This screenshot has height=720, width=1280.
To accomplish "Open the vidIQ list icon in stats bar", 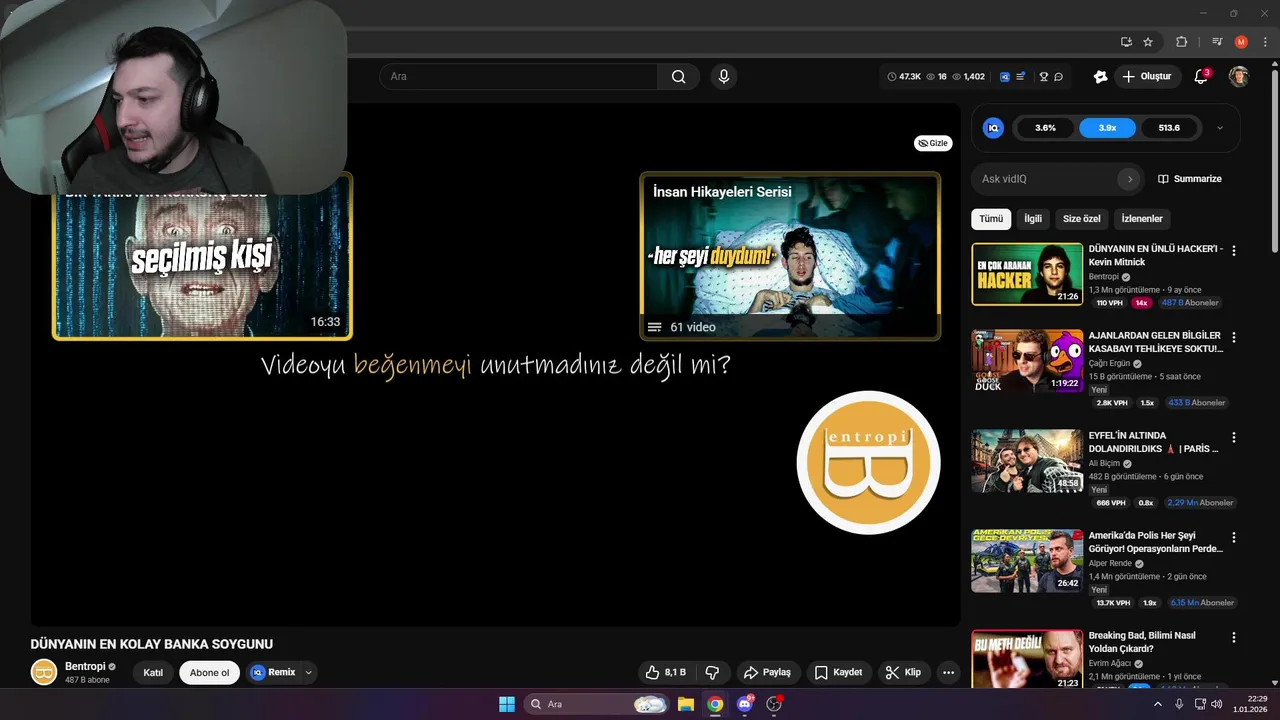I will coord(1020,77).
